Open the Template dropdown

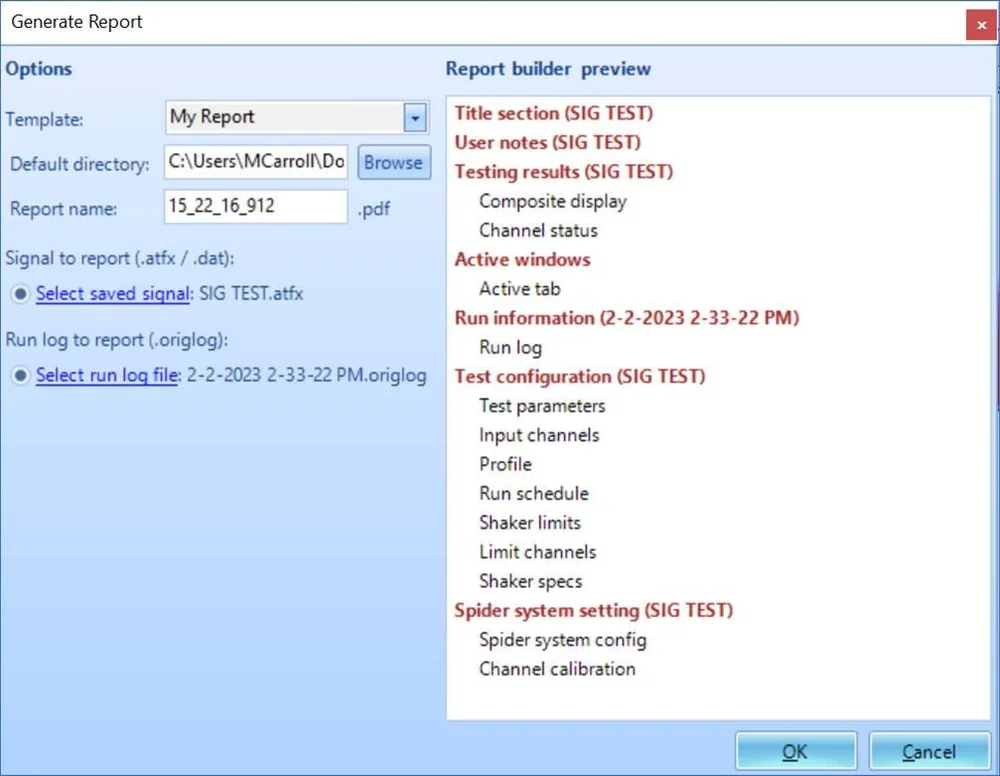pyautogui.click(x=414, y=117)
